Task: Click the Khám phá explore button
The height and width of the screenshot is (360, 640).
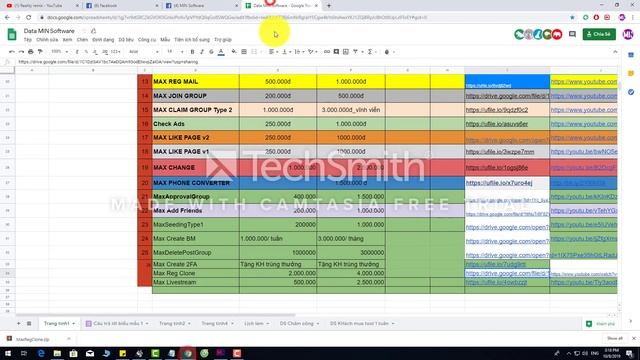Action: [x=600, y=324]
